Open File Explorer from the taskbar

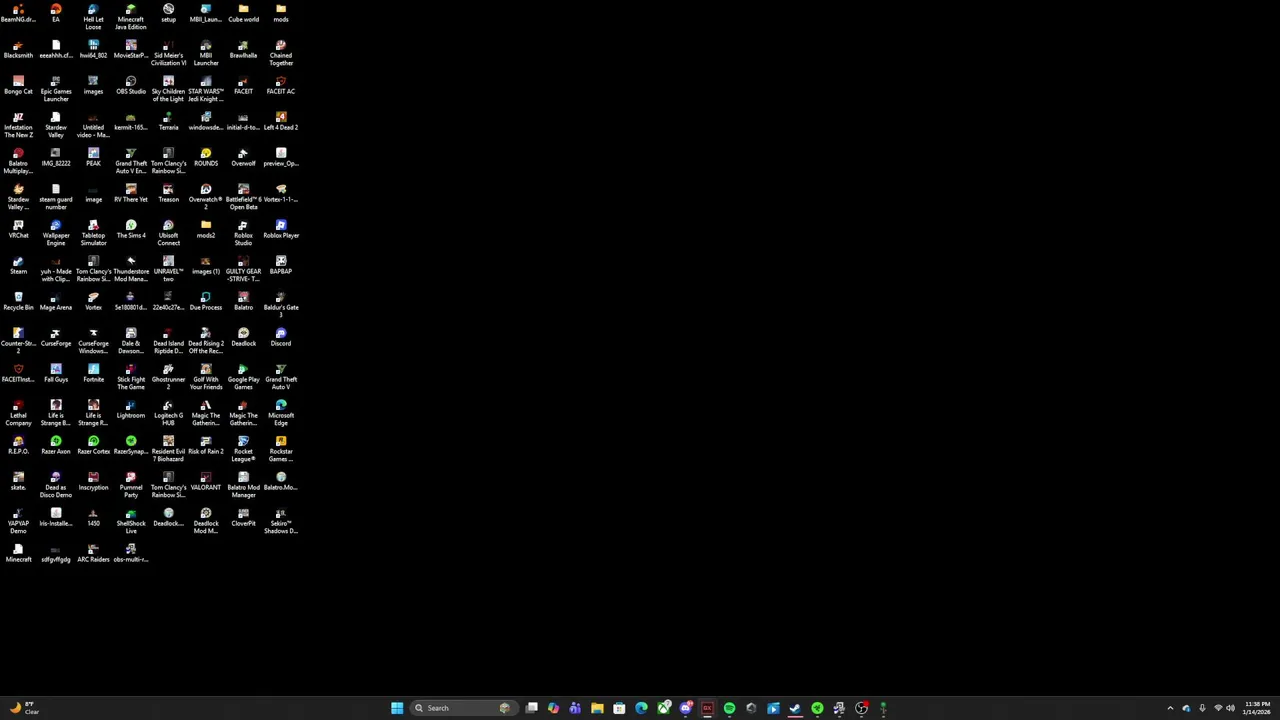(x=597, y=708)
